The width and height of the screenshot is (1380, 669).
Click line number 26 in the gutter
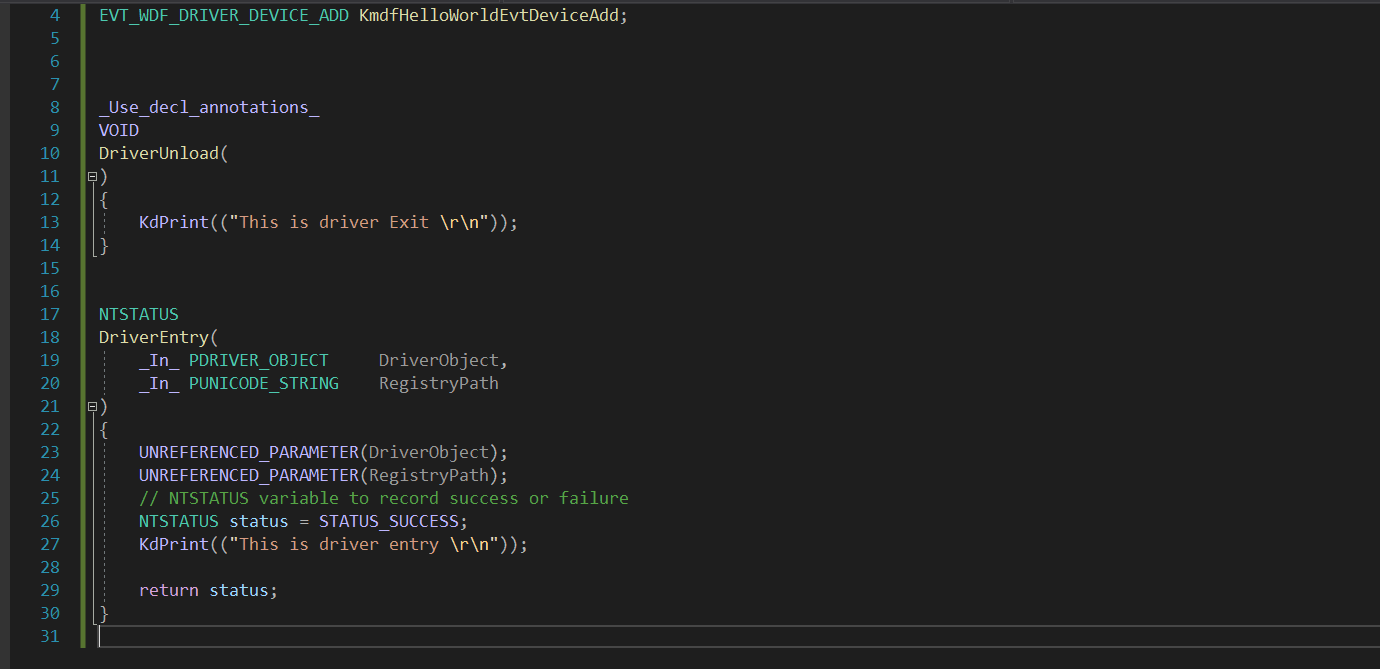[x=50, y=522]
